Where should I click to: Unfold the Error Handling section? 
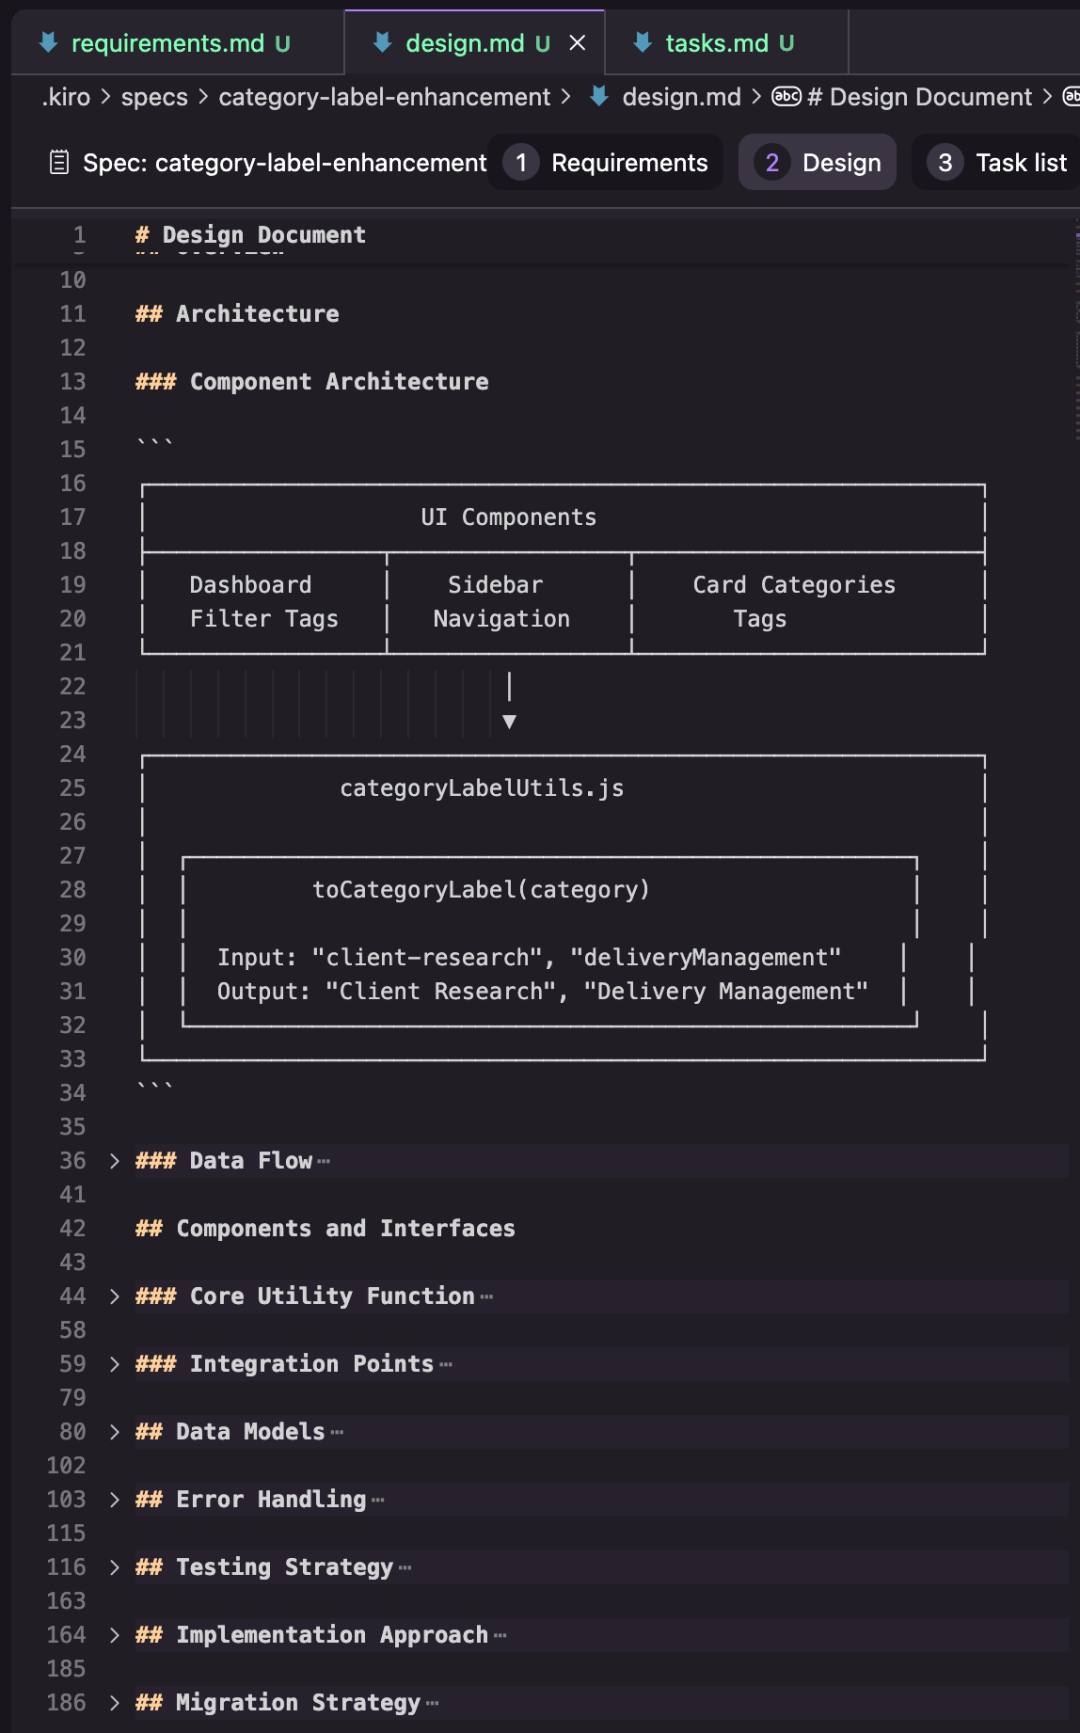coord(114,1500)
